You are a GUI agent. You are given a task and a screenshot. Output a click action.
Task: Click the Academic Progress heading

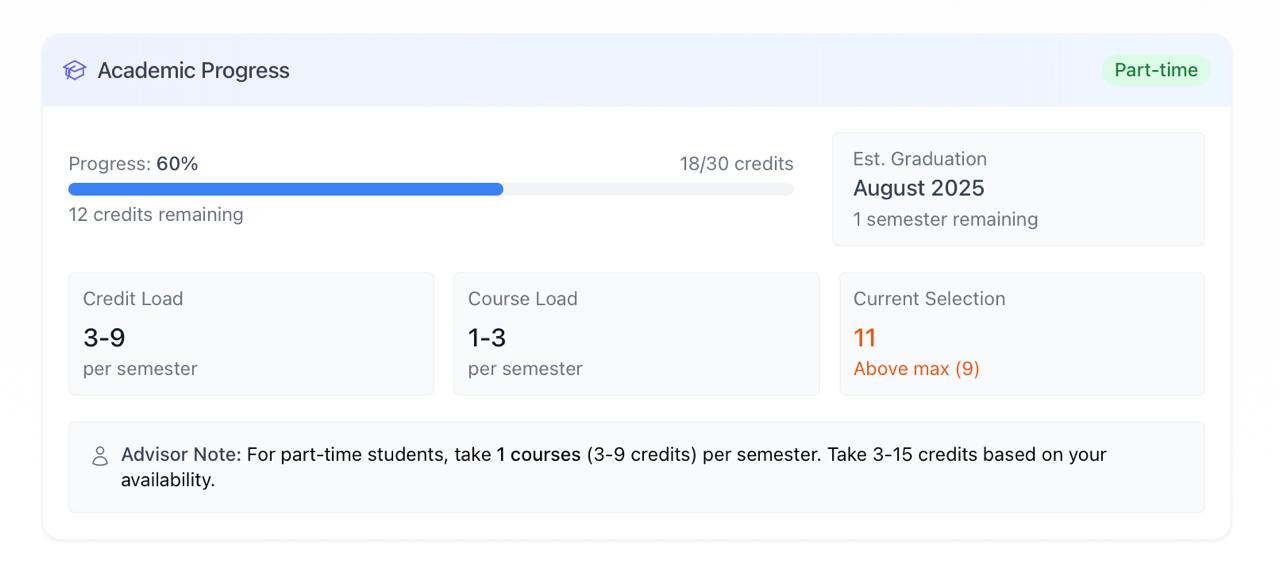pyautogui.click(x=193, y=70)
